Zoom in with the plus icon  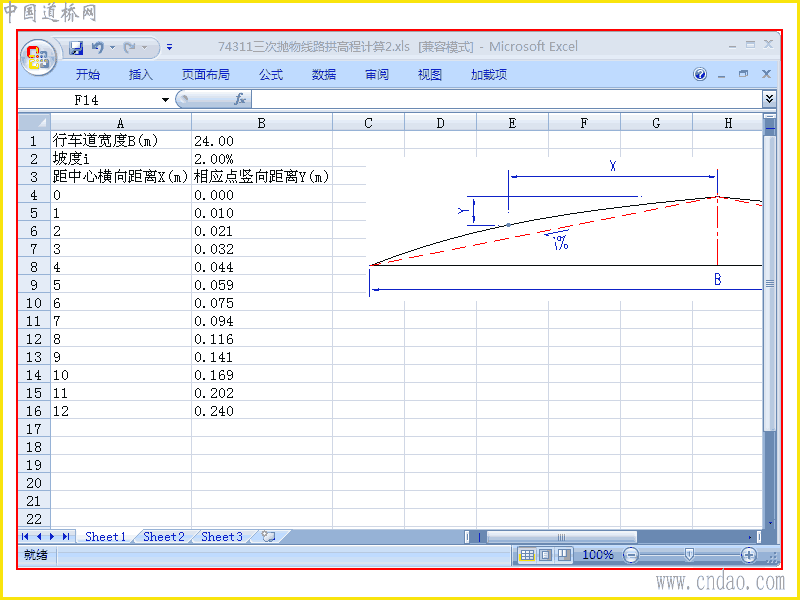748,555
